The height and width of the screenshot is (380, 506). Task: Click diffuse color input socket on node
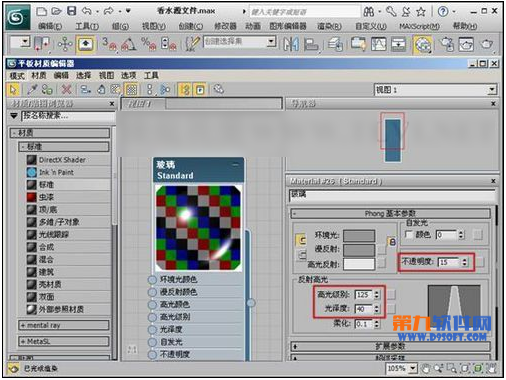pos(152,292)
